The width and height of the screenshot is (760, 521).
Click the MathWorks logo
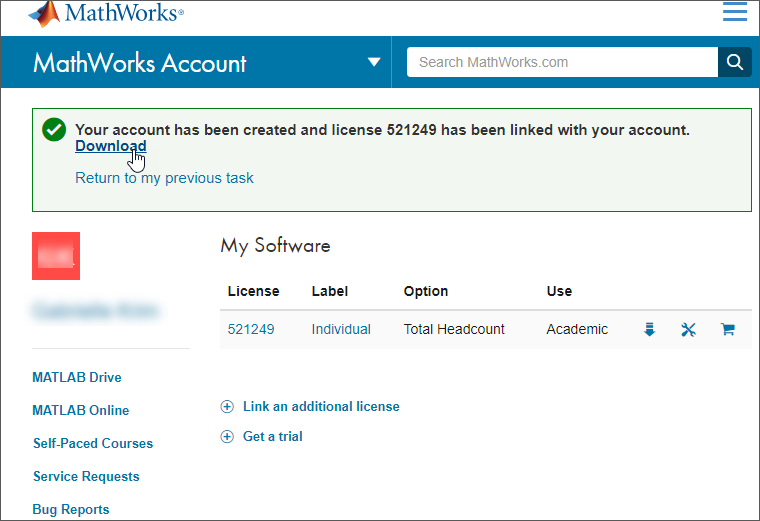[x=106, y=14]
